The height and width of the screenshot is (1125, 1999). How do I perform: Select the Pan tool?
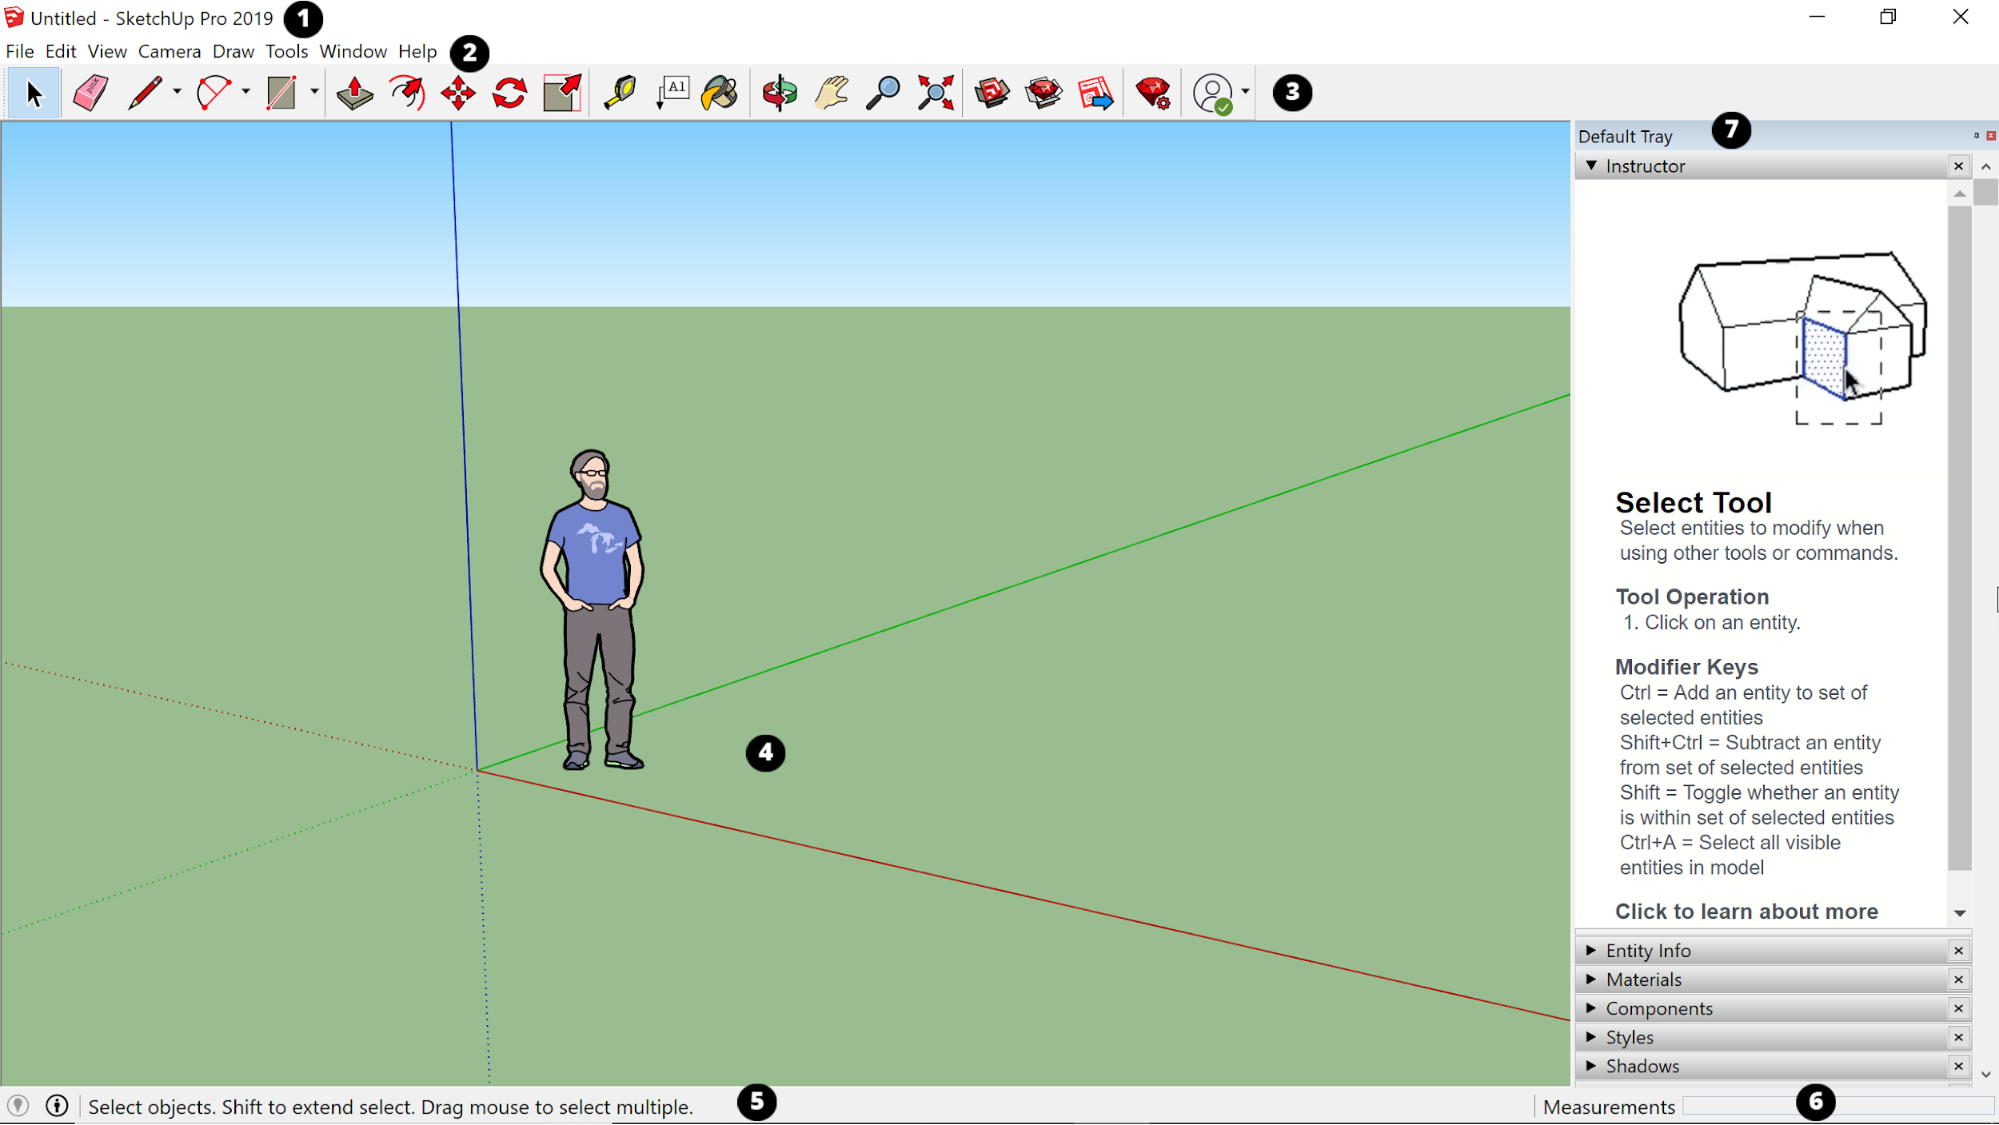coord(833,92)
